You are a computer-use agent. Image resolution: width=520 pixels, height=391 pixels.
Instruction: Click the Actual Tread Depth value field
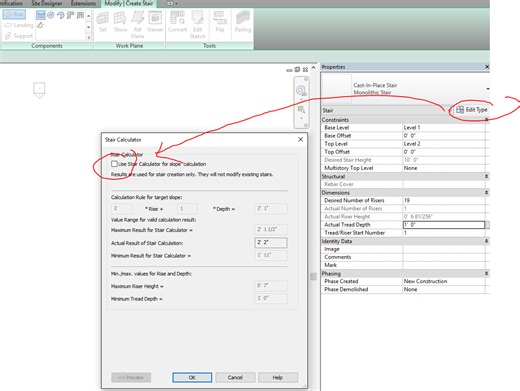tap(444, 225)
